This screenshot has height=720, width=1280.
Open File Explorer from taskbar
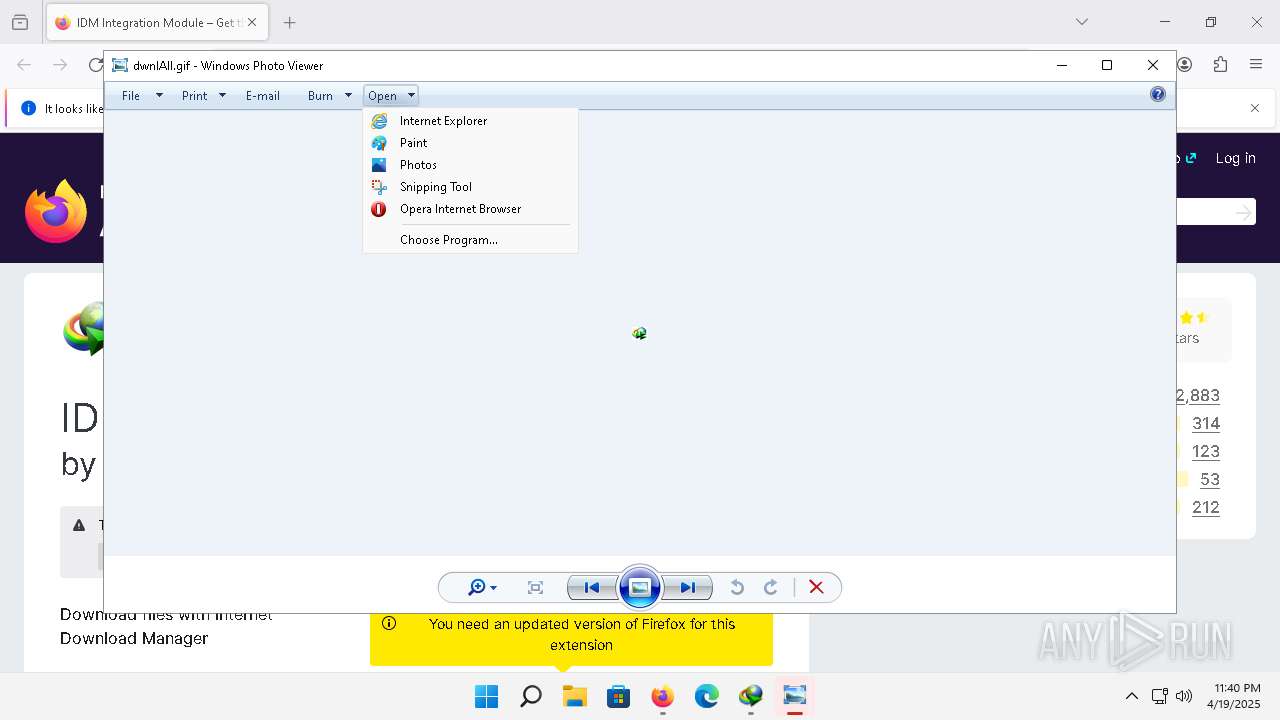(x=574, y=696)
